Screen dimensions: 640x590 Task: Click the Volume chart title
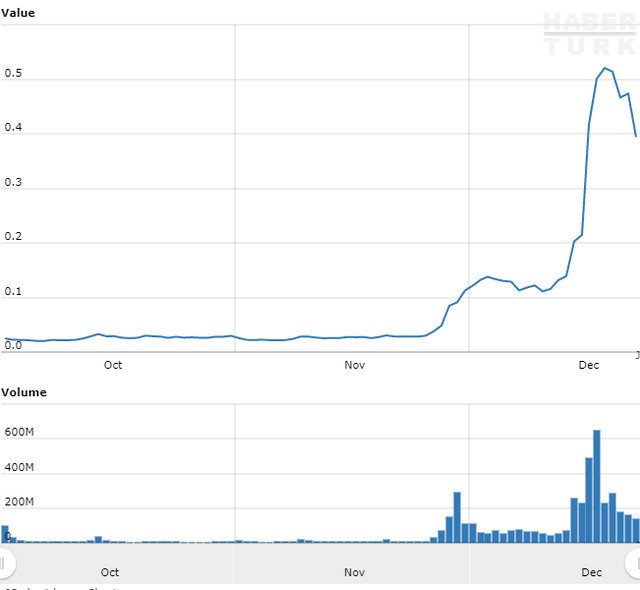coord(24,392)
